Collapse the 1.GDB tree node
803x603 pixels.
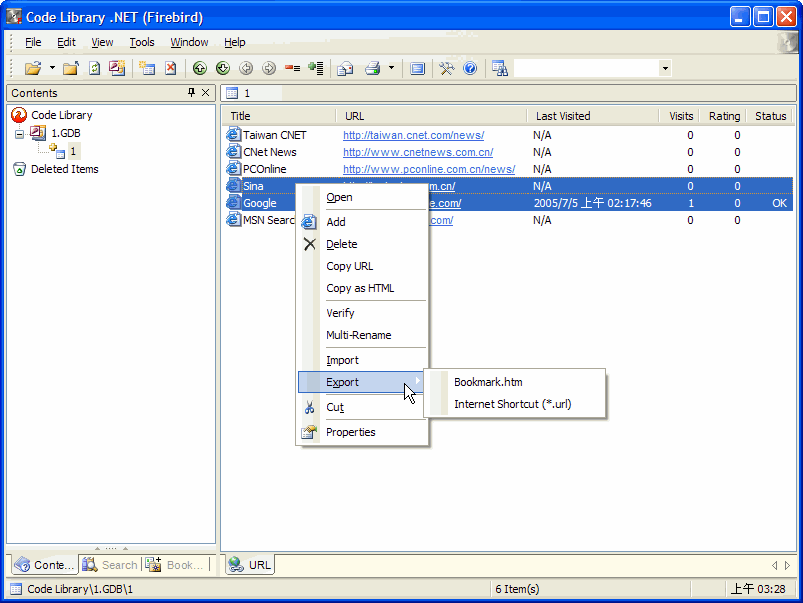[x=19, y=134]
